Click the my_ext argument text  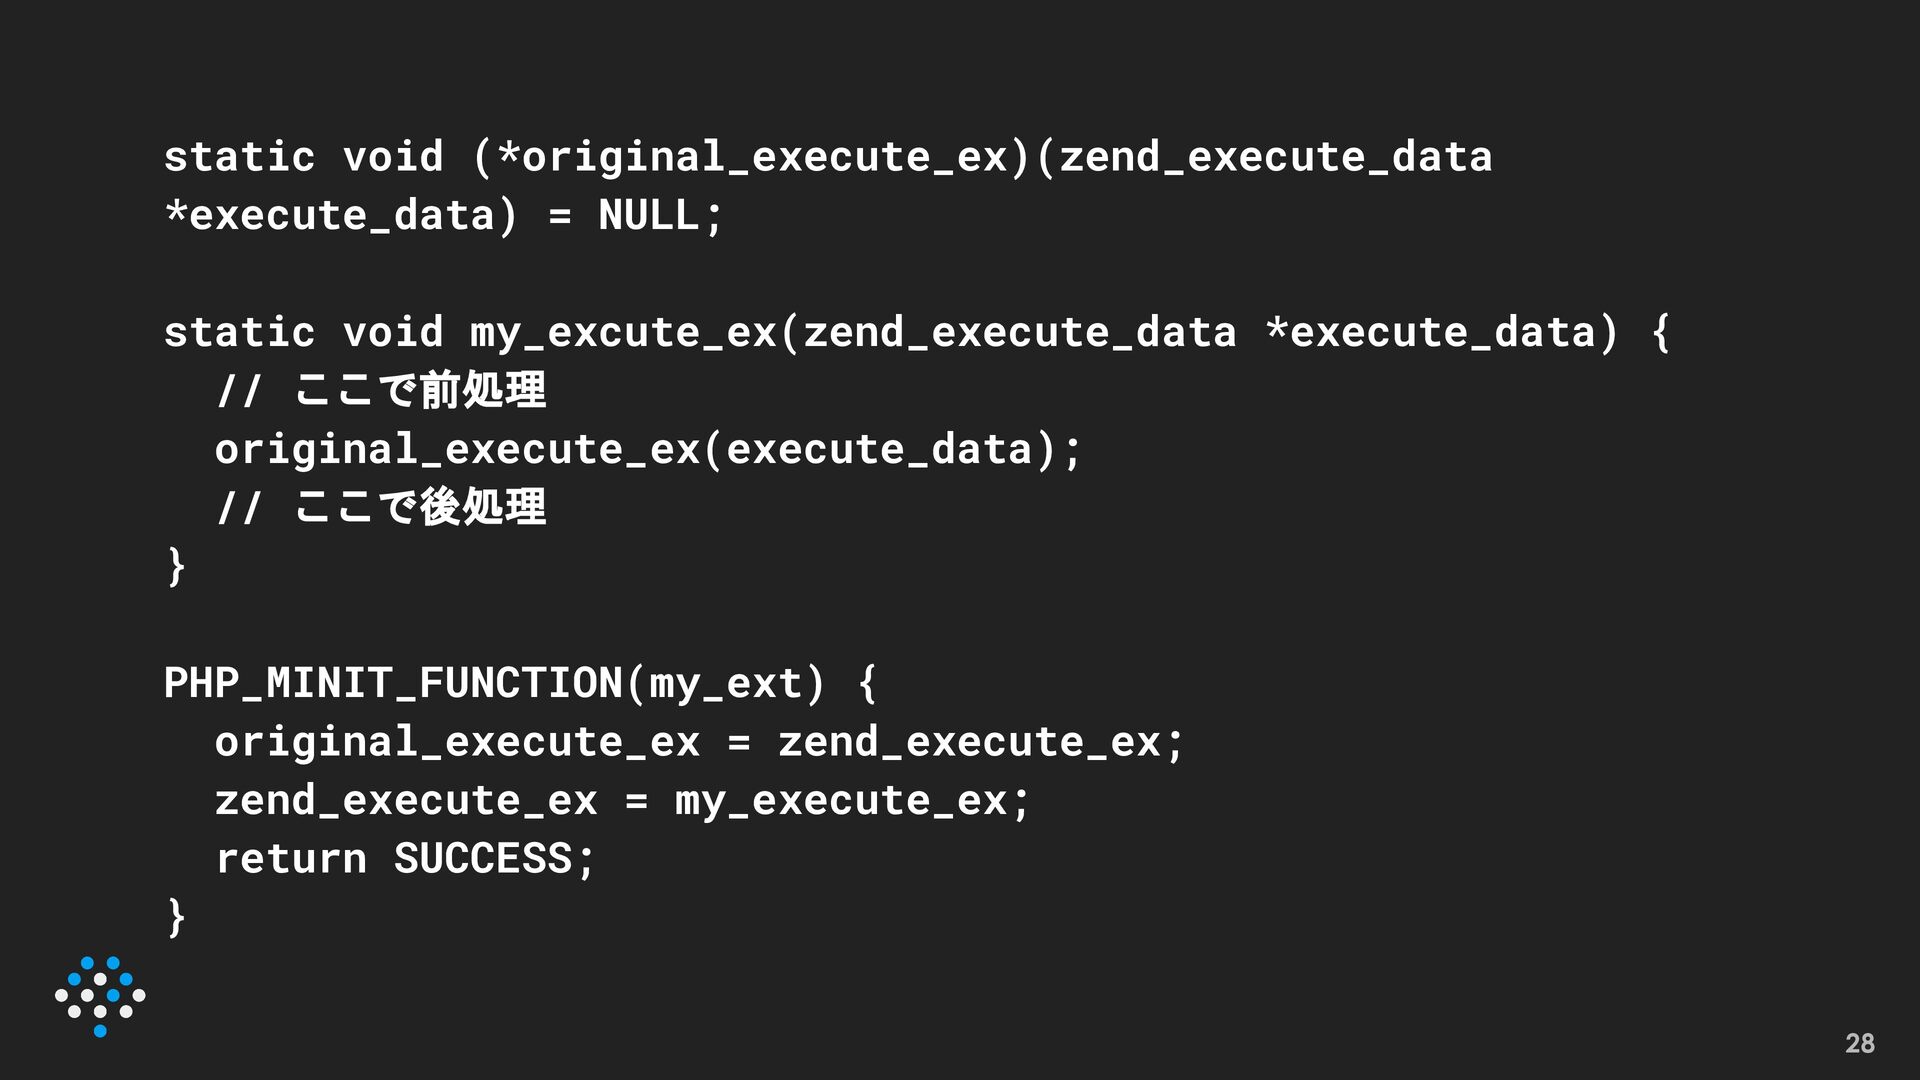pyautogui.click(x=725, y=685)
